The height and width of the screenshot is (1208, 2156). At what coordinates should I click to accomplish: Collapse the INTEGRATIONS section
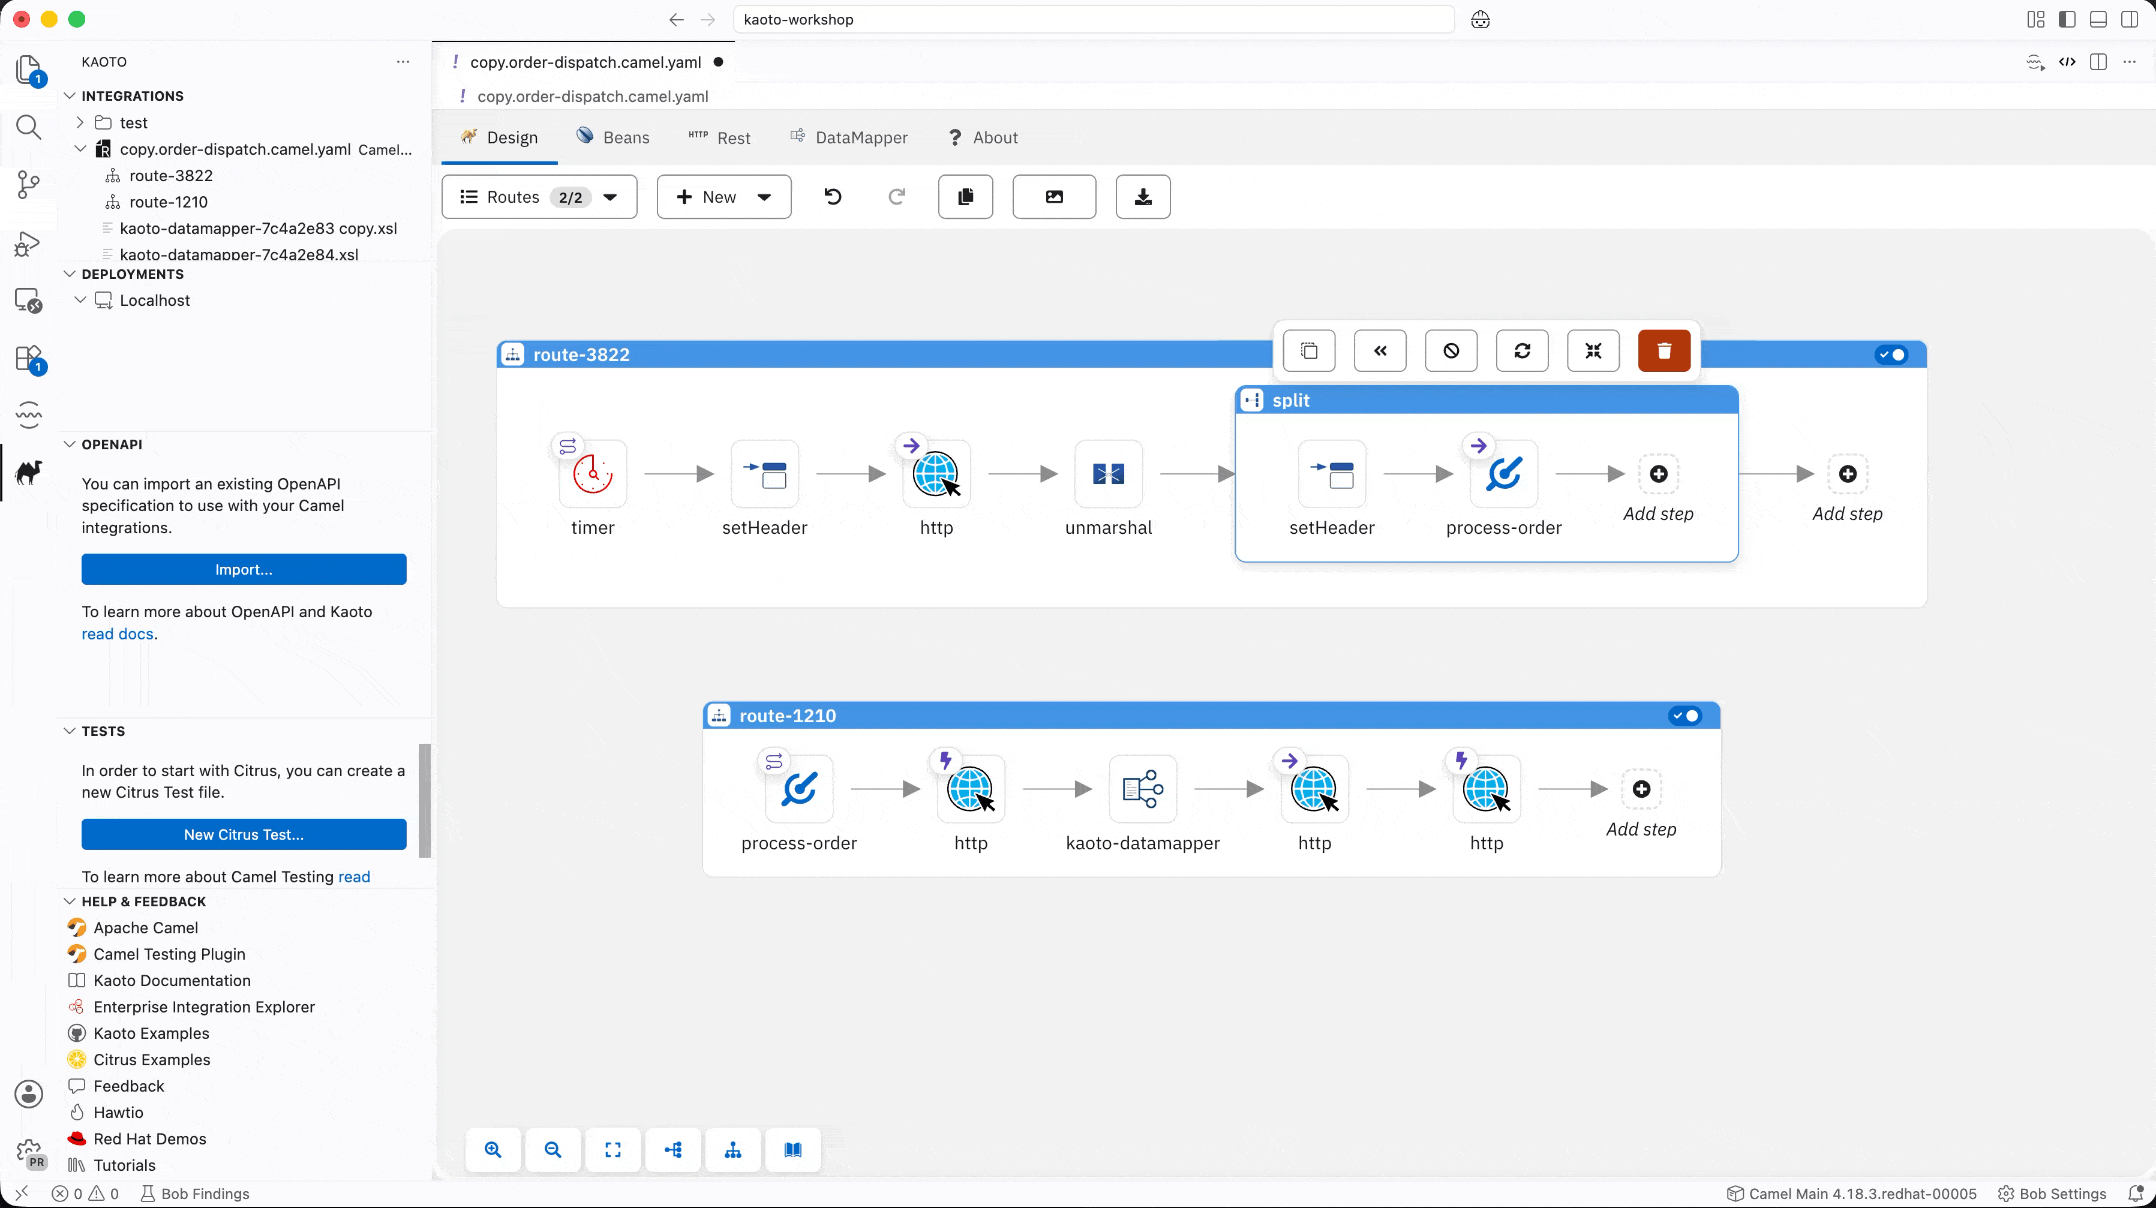point(70,96)
